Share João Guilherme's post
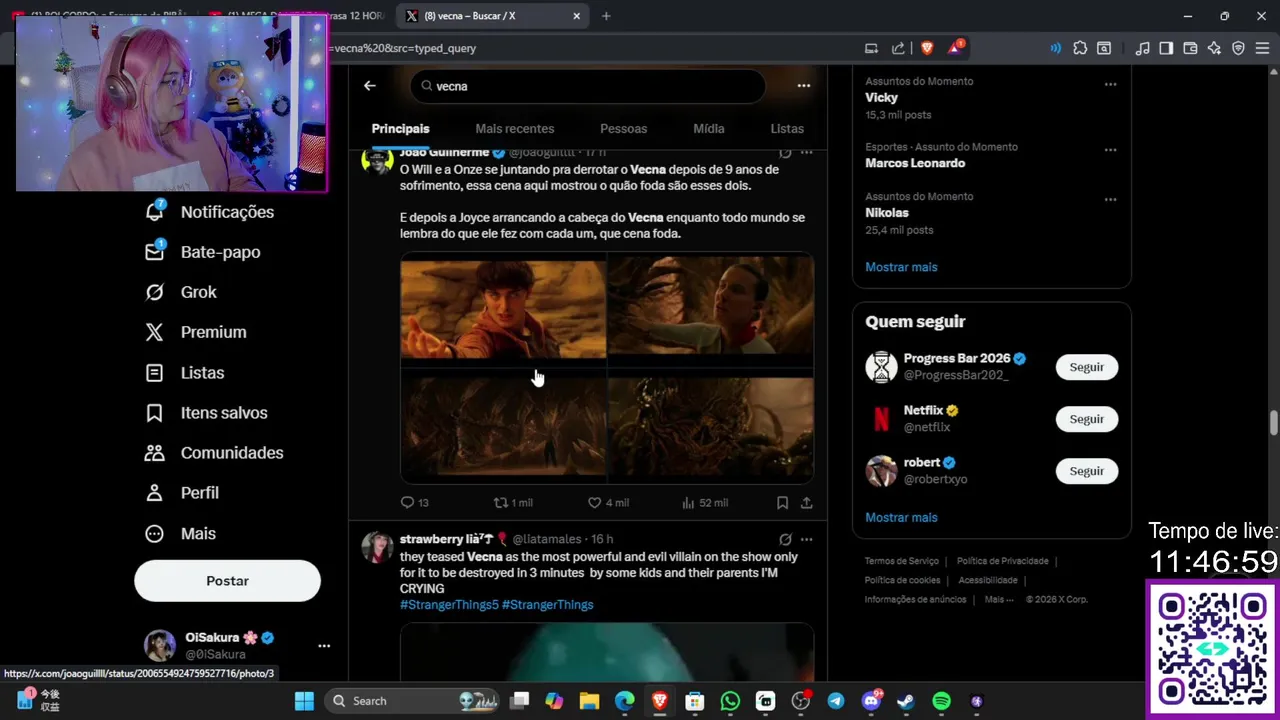This screenshot has width=1280, height=720. 806,503
